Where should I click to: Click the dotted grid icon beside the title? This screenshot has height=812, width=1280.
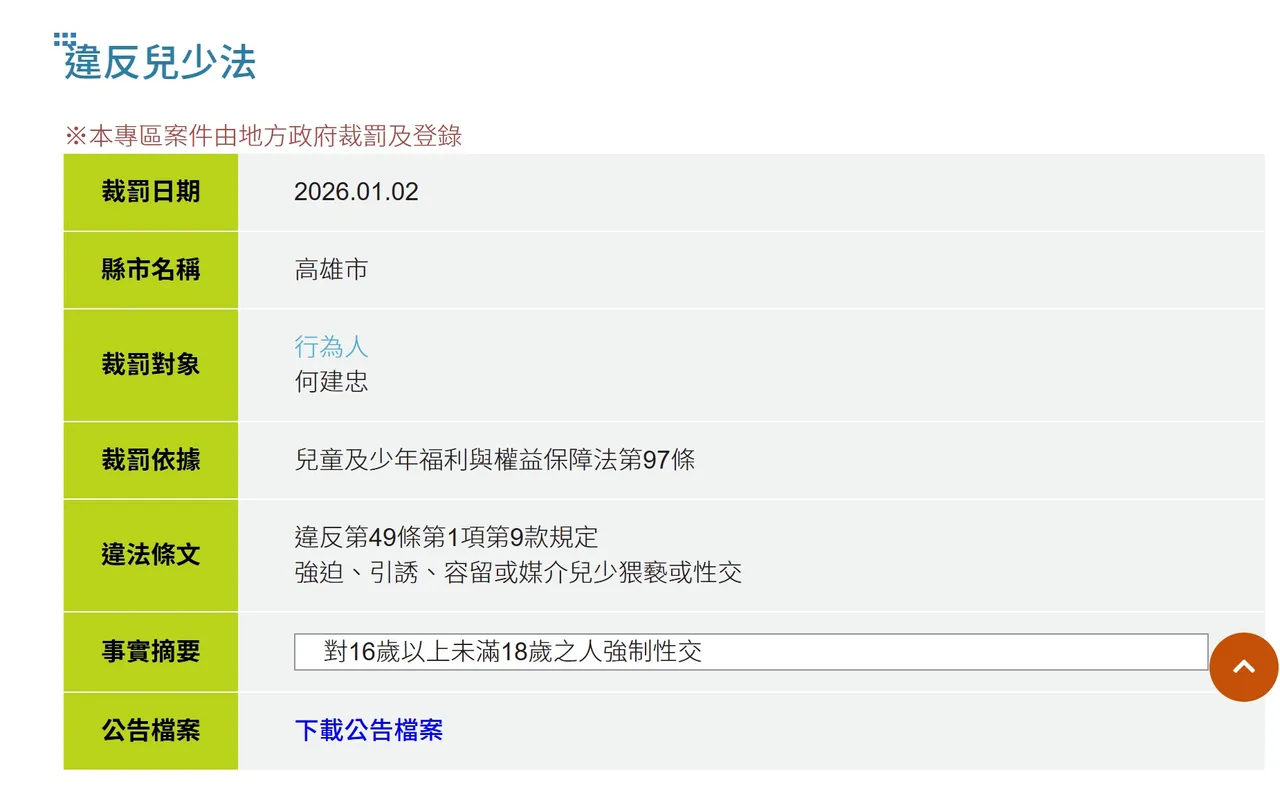64,40
